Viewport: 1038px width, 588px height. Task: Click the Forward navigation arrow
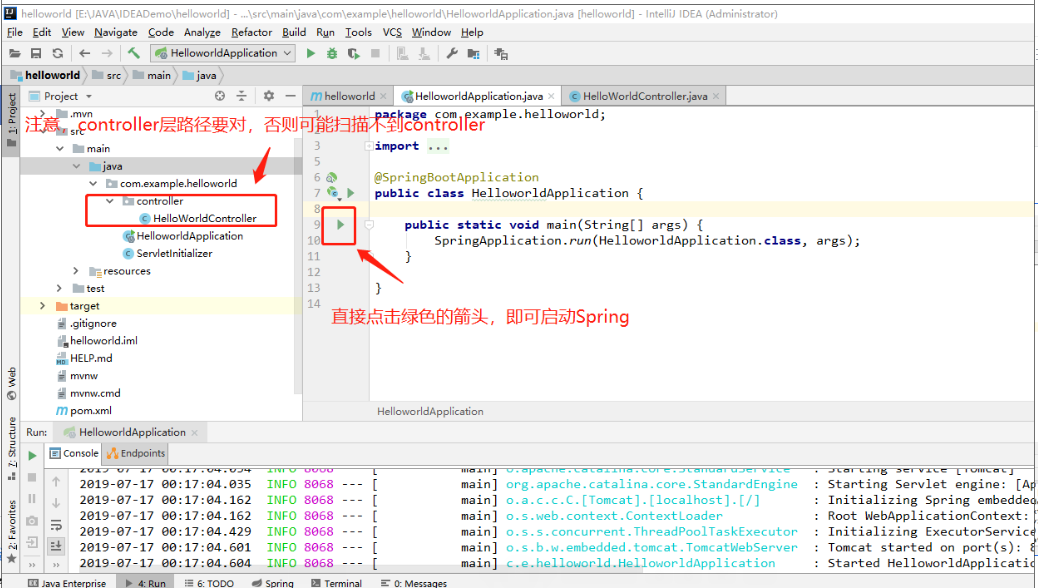click(x=107, y=54)
